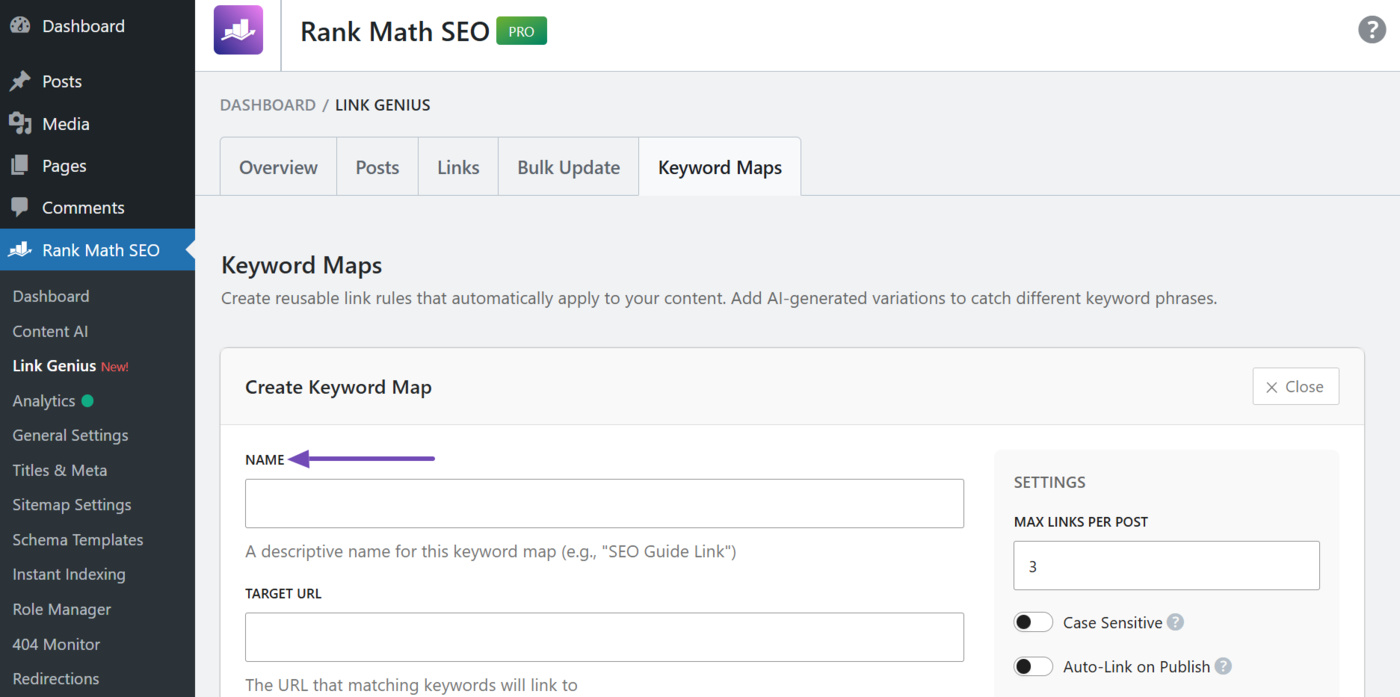The height and width of the screenshot is (697, 1400).
Task: Open Rank Math Dashboard submenu link
Action: pos(51,296)
